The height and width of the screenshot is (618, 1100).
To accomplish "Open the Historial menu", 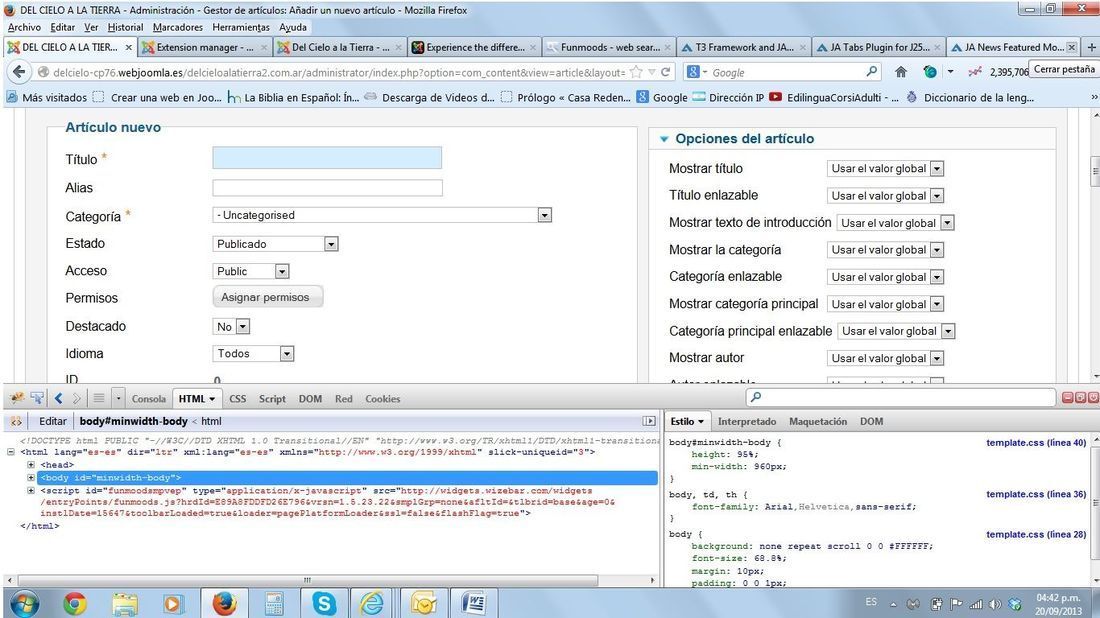I will (126, 27).
